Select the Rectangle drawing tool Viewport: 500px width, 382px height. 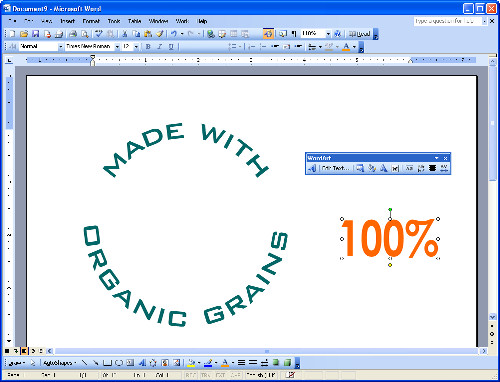click(x=107, y=362)
